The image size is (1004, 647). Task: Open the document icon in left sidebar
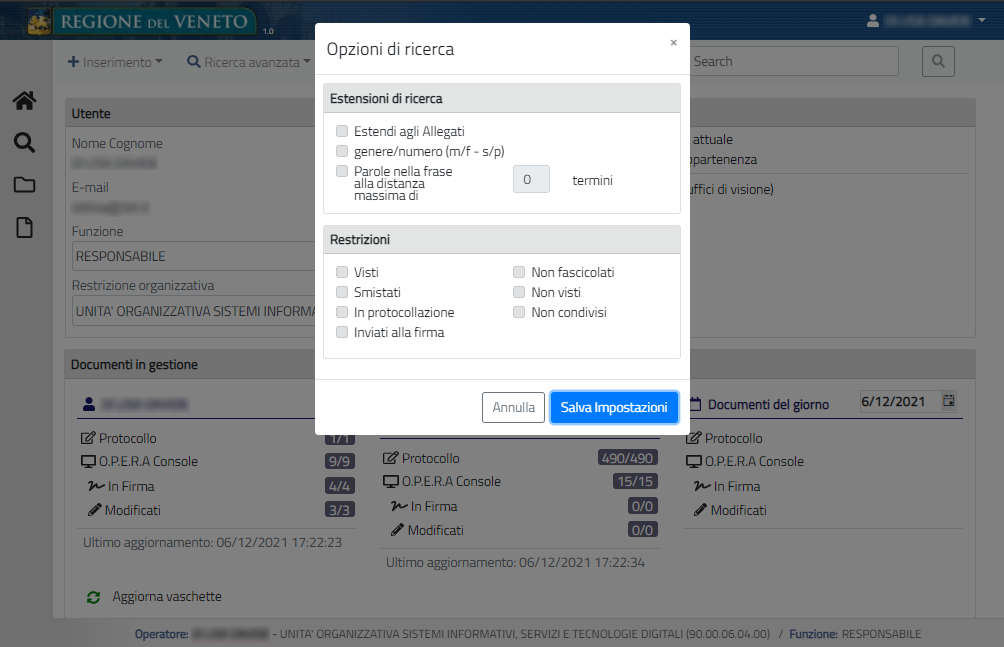24,227
